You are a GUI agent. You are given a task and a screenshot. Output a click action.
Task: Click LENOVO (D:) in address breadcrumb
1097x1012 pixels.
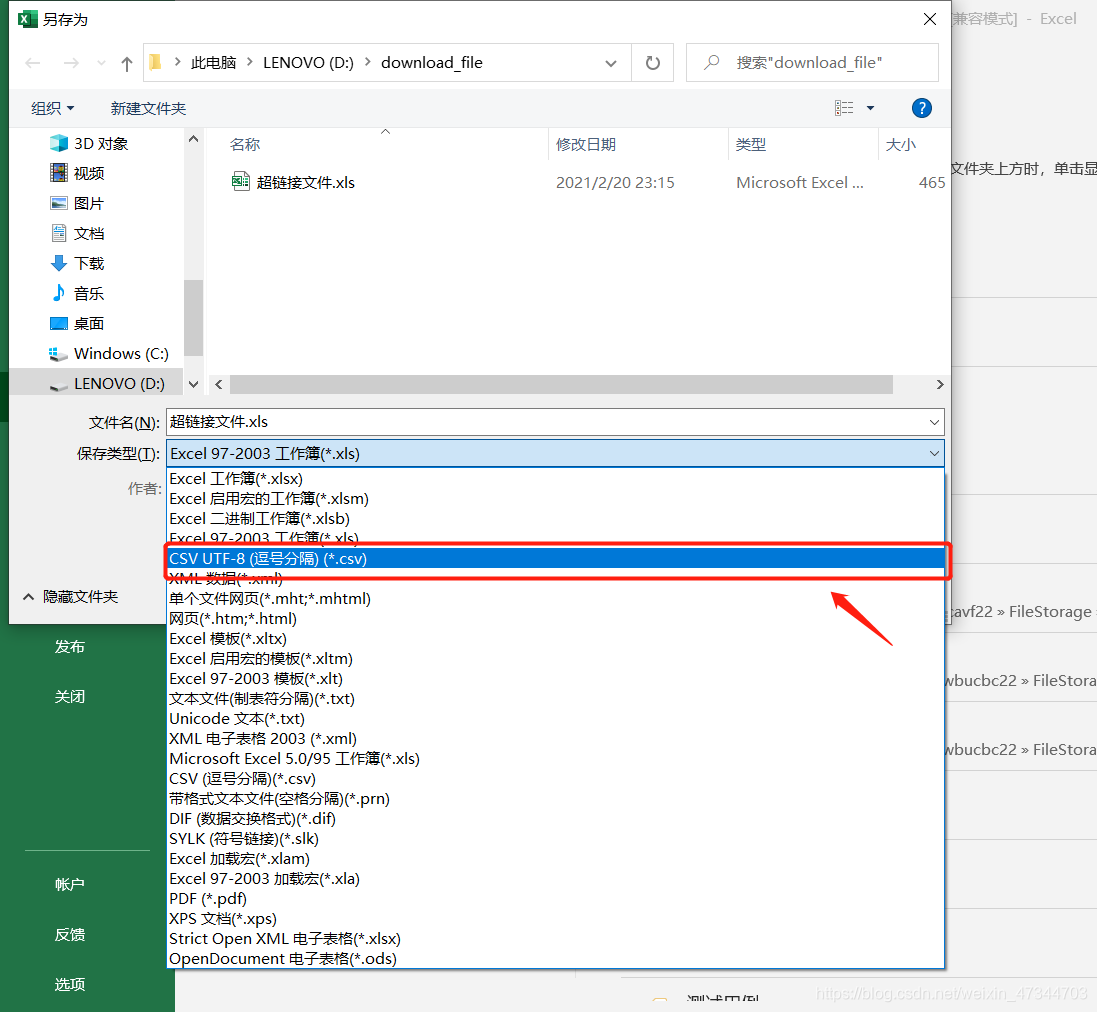click(x=309, y=63)
